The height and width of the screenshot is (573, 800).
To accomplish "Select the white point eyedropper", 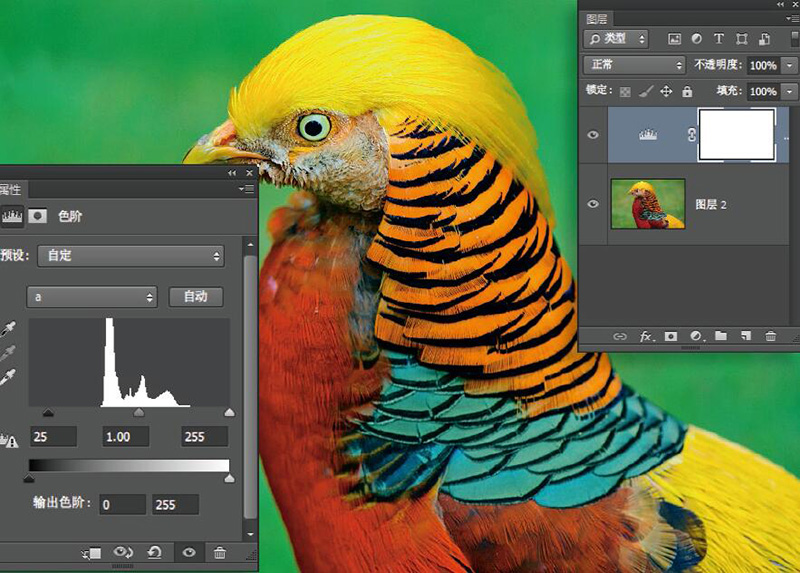I will [9, 377].
